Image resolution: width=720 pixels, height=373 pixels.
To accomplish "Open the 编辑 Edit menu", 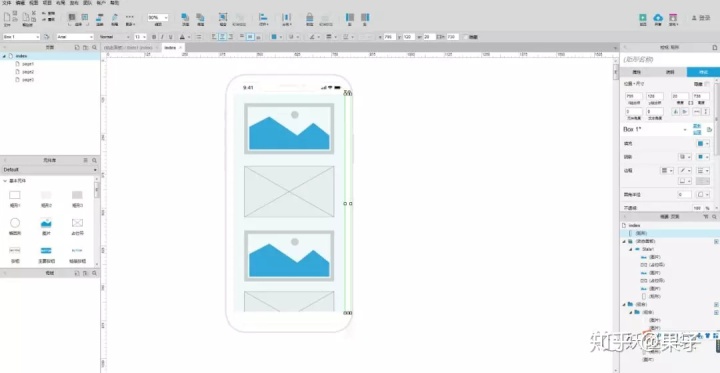I will pyautogui.click(x=20, y=3).
